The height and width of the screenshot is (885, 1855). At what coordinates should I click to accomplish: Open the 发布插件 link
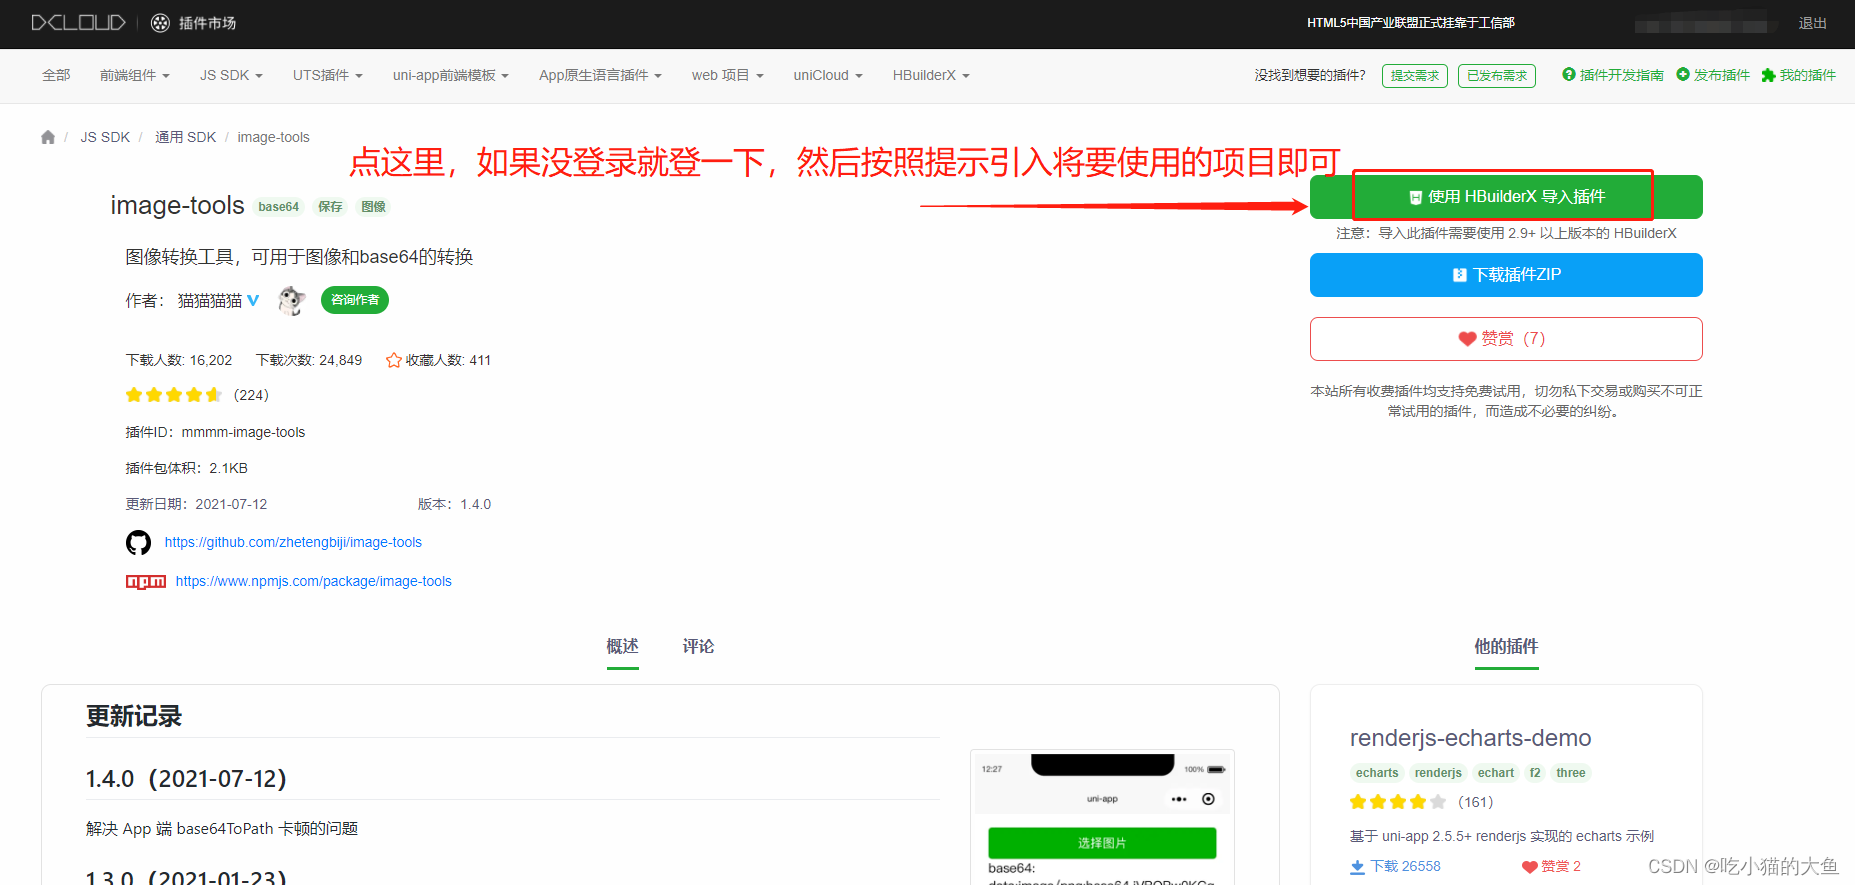[1722, 75]
